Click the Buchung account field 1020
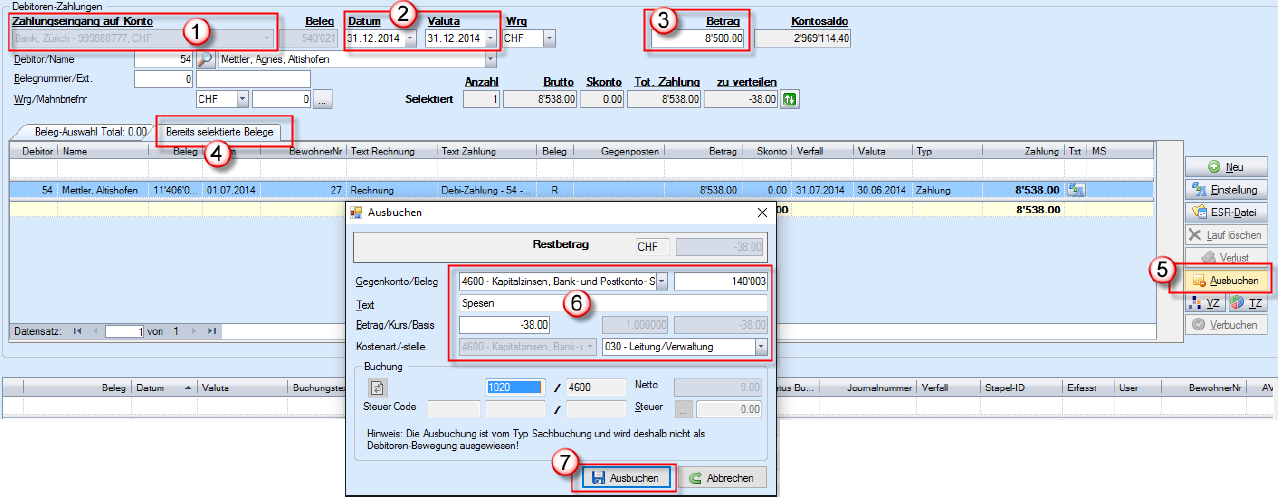 [514, 388]
